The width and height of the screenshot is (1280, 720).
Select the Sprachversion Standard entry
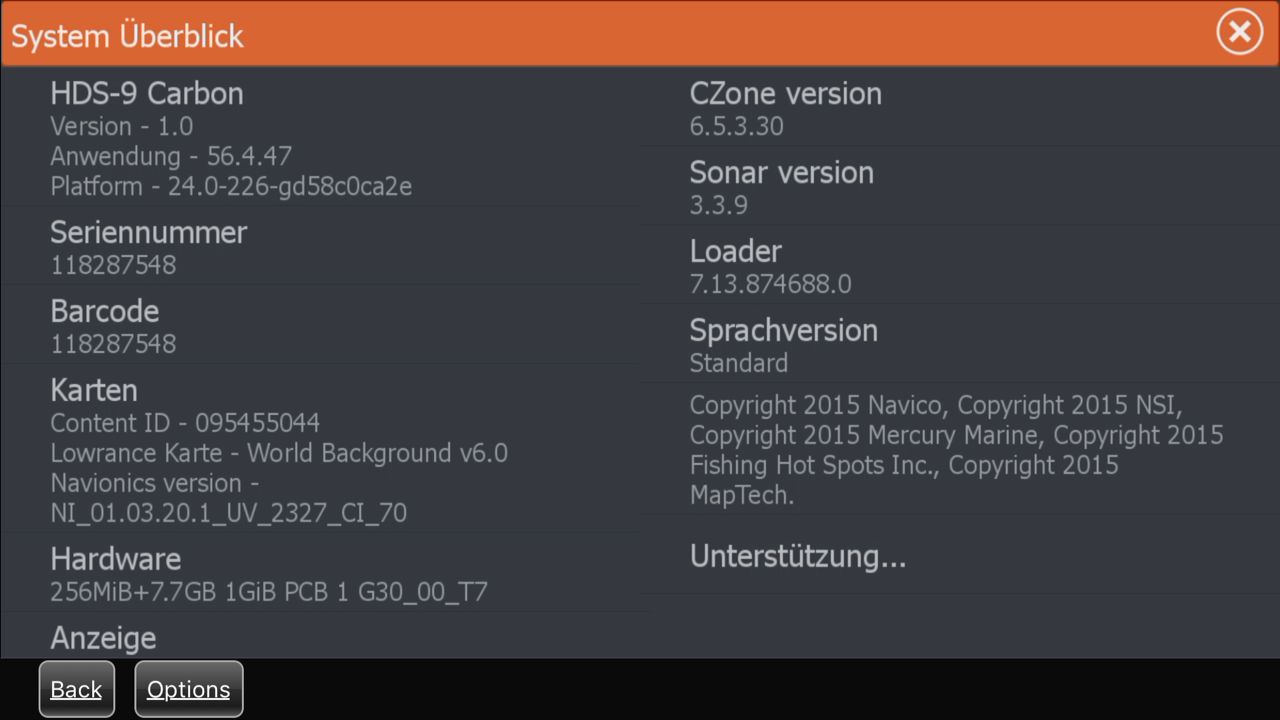(783, 345)
